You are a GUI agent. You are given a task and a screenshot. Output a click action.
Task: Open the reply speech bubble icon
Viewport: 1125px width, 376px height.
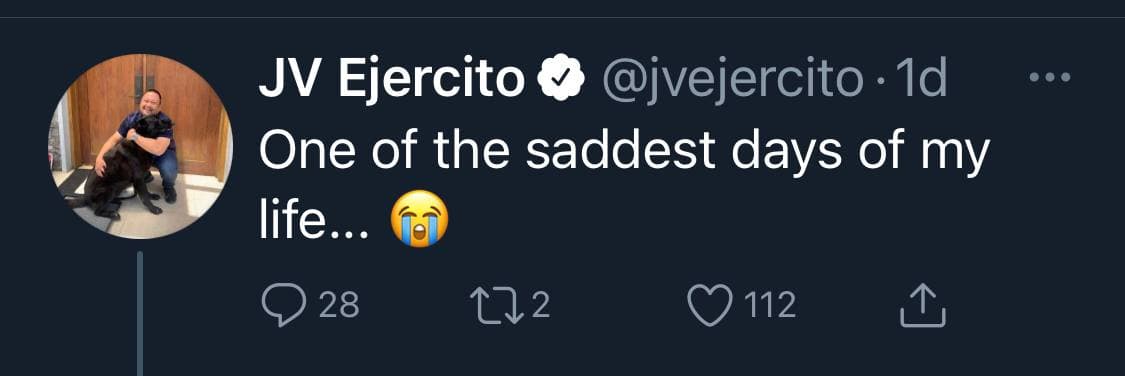coord(284,306)
